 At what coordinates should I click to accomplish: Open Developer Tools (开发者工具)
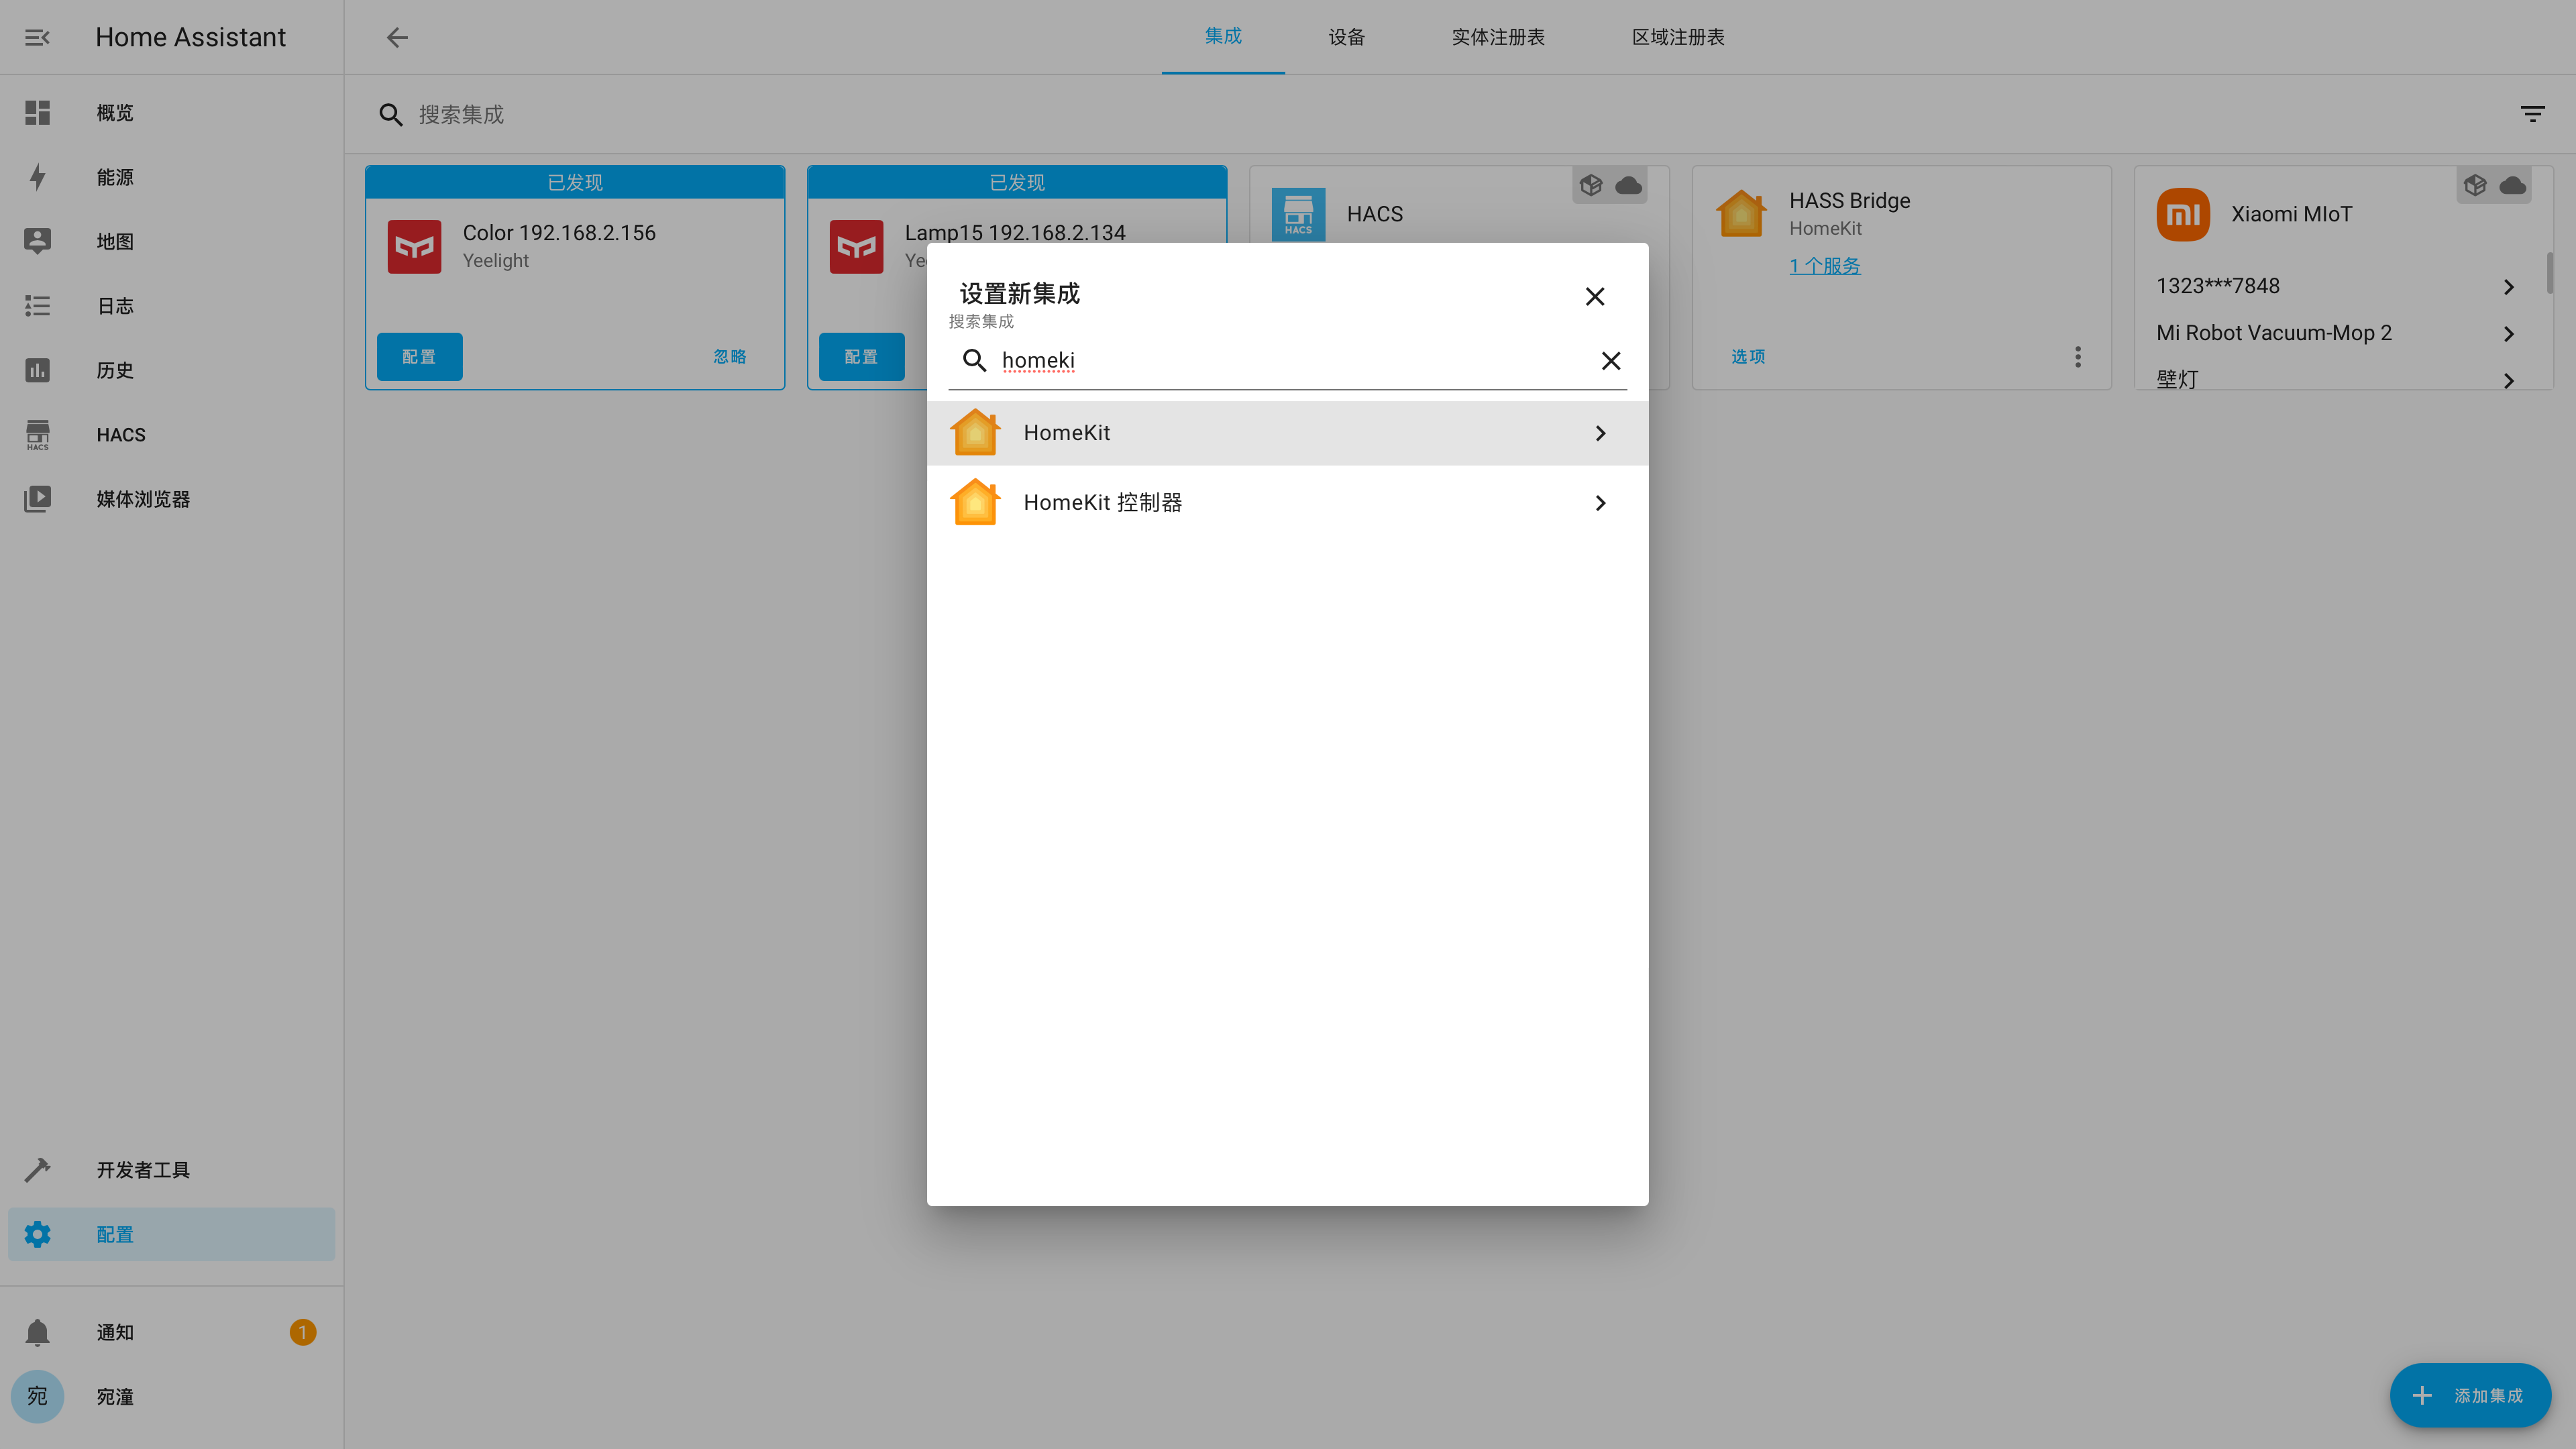point(142,1169)
